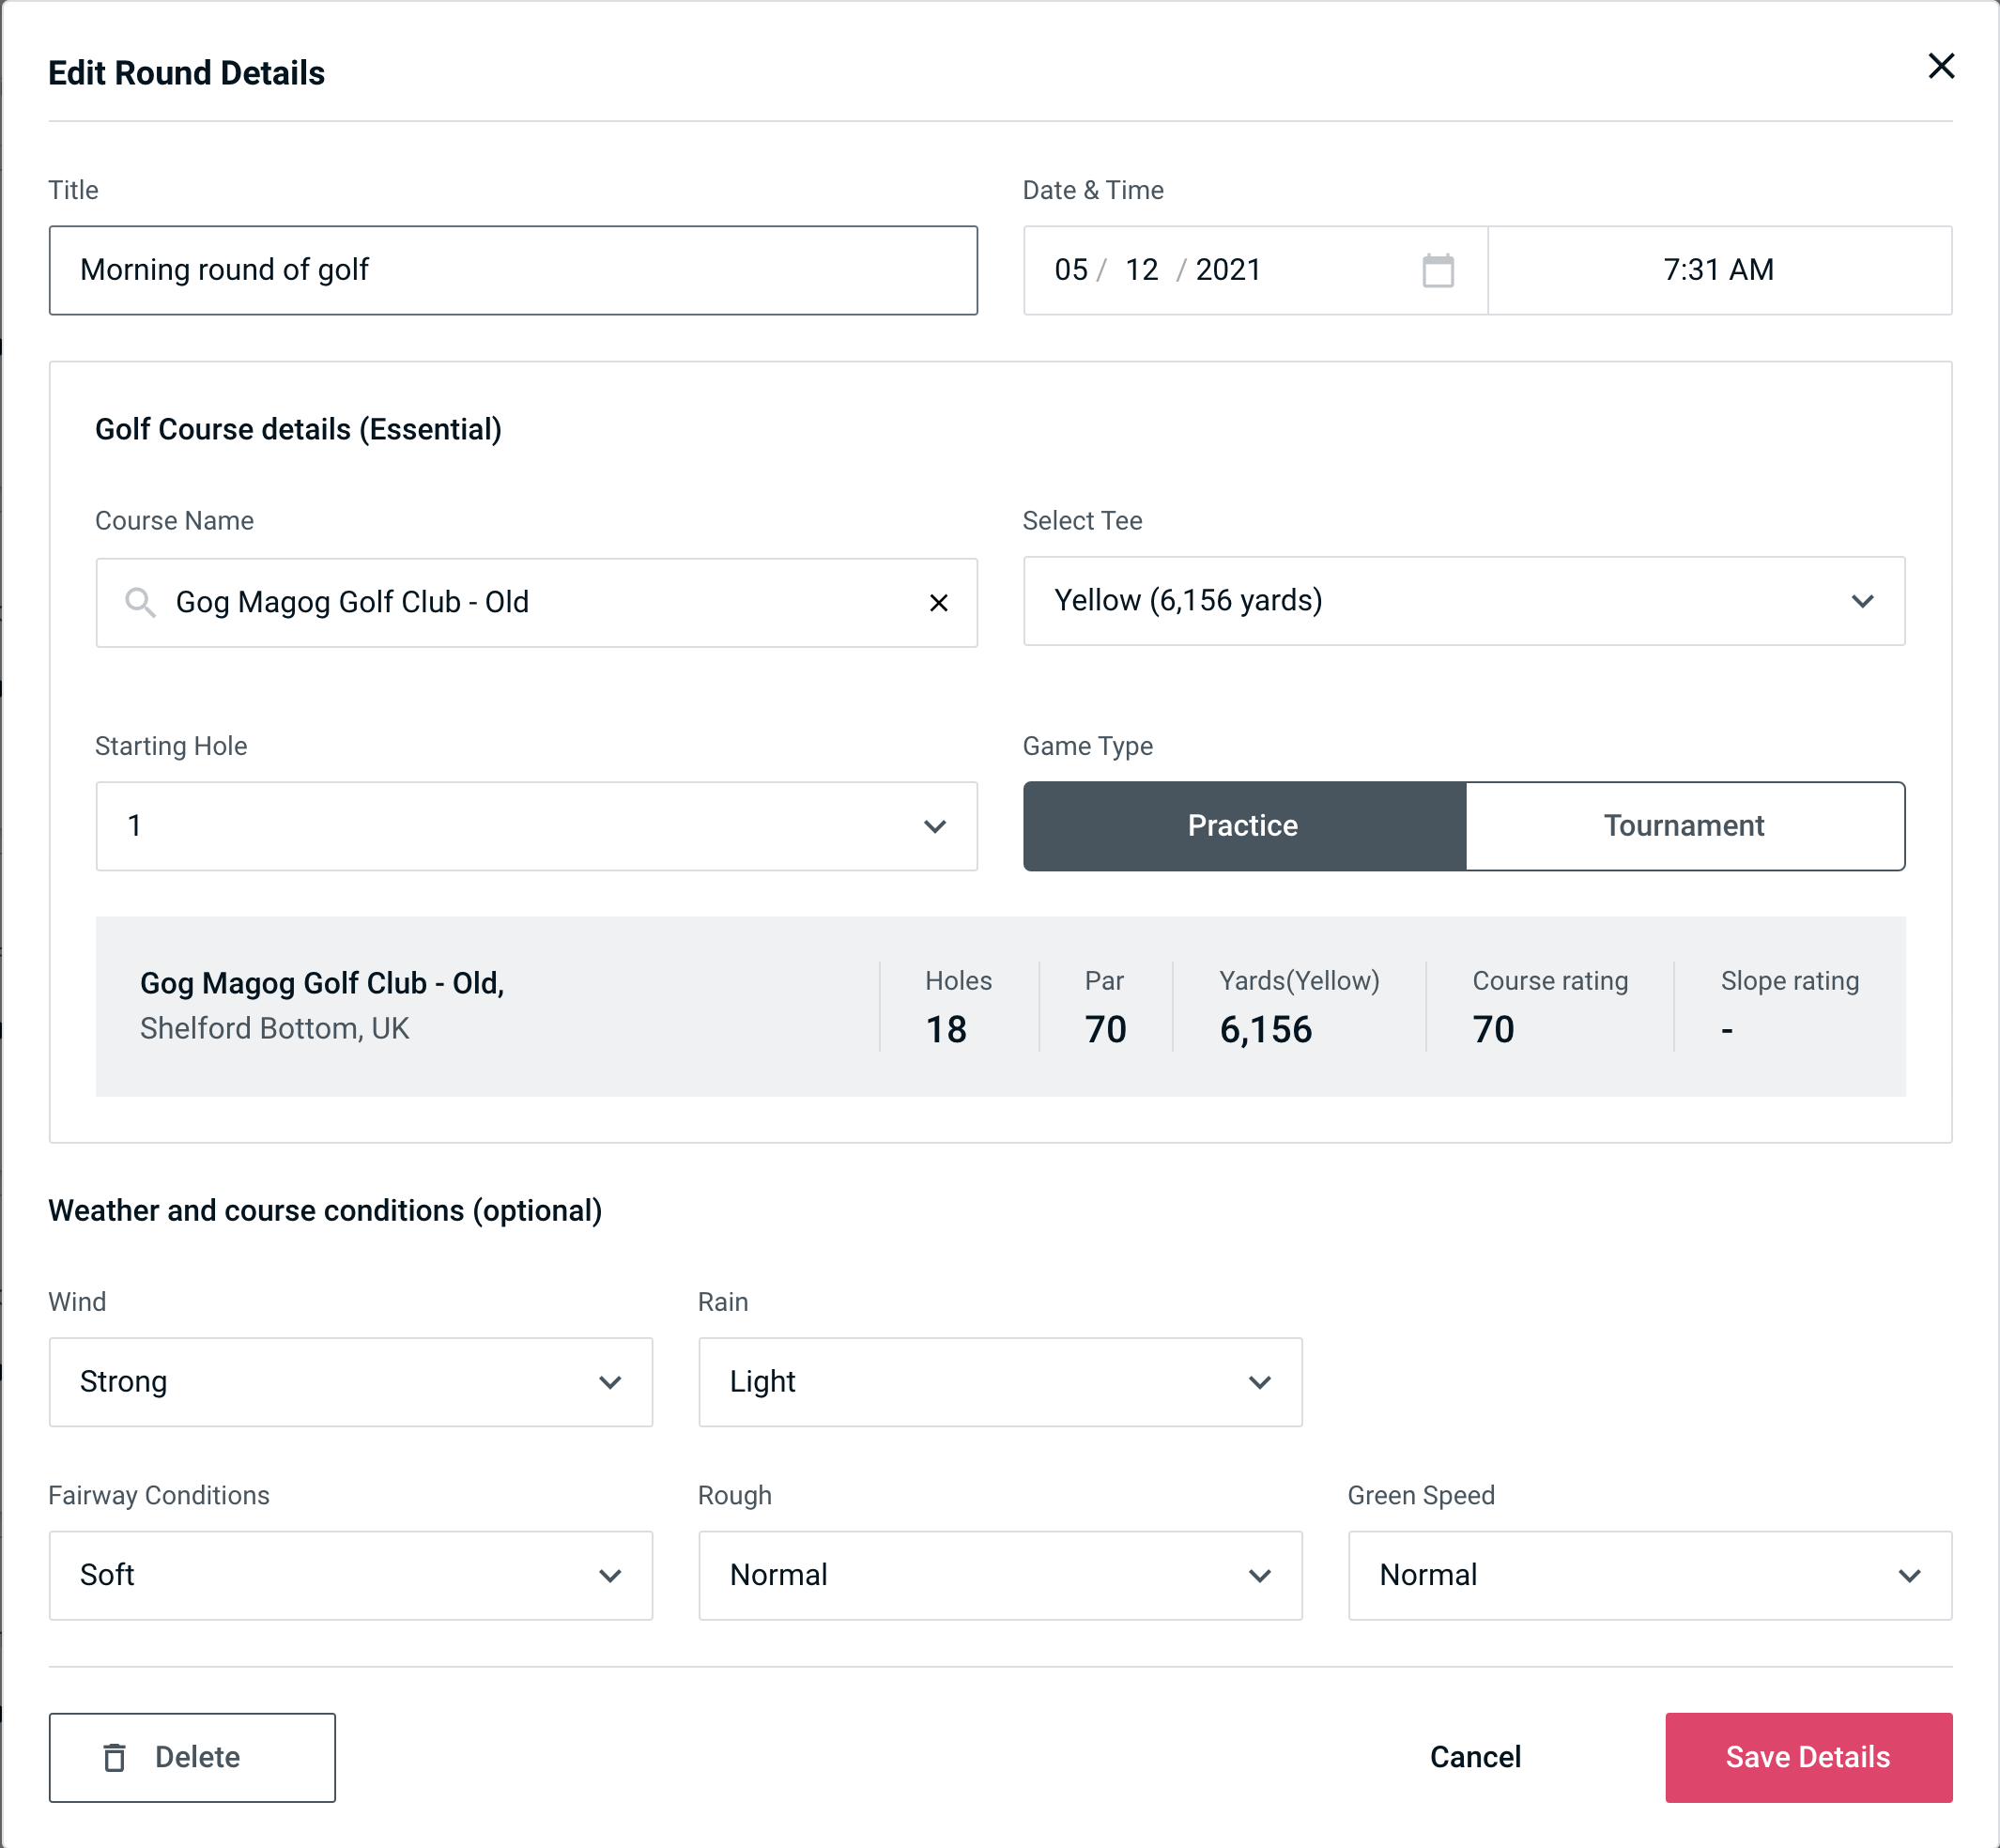Click the clear (X) icon on course name
The width and height of the screenshot is (2000, 1848).
939,603
